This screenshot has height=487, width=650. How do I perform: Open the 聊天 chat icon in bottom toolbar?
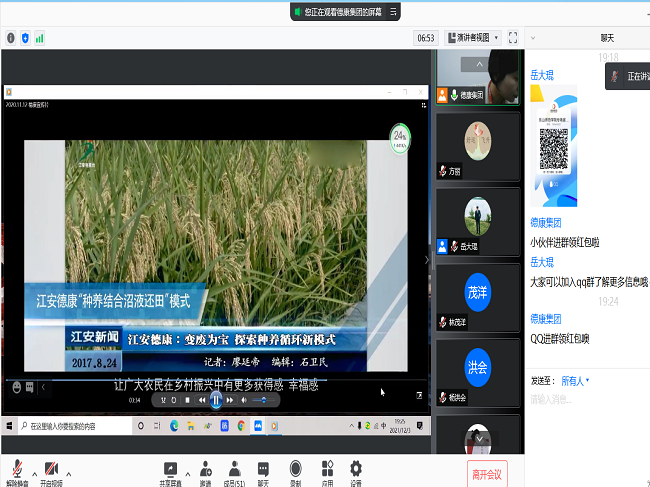coord(263,473)
